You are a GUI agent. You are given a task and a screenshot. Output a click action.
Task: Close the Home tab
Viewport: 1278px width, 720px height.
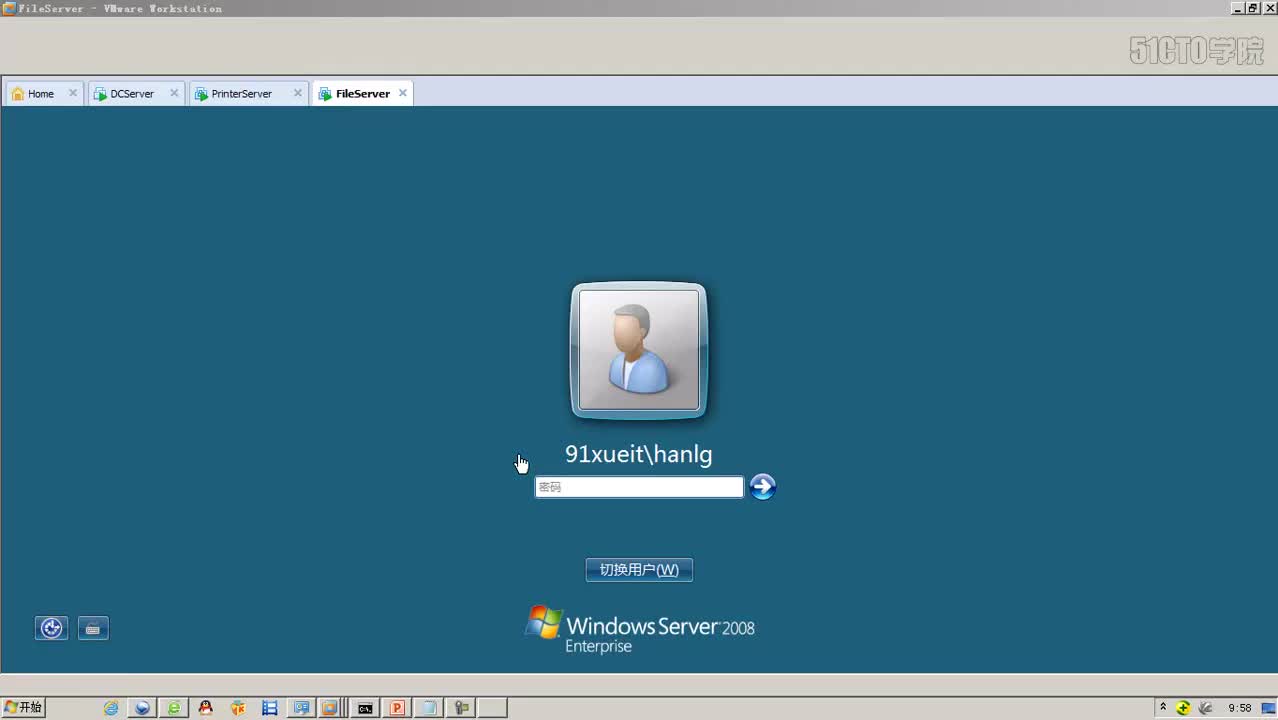coord(73,93)
